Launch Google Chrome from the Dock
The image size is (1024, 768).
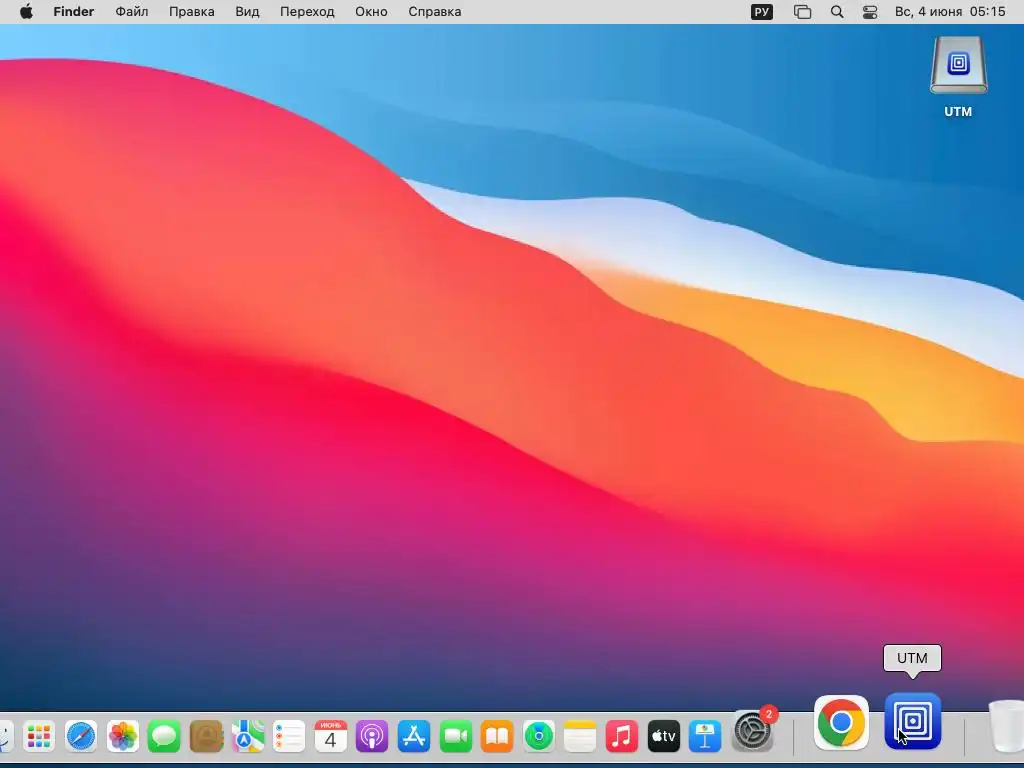point(841,722)
